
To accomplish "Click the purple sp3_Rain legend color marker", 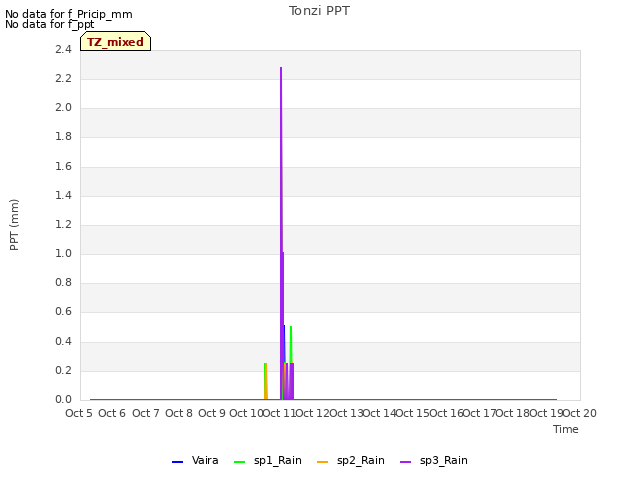I will coord(405,462).
